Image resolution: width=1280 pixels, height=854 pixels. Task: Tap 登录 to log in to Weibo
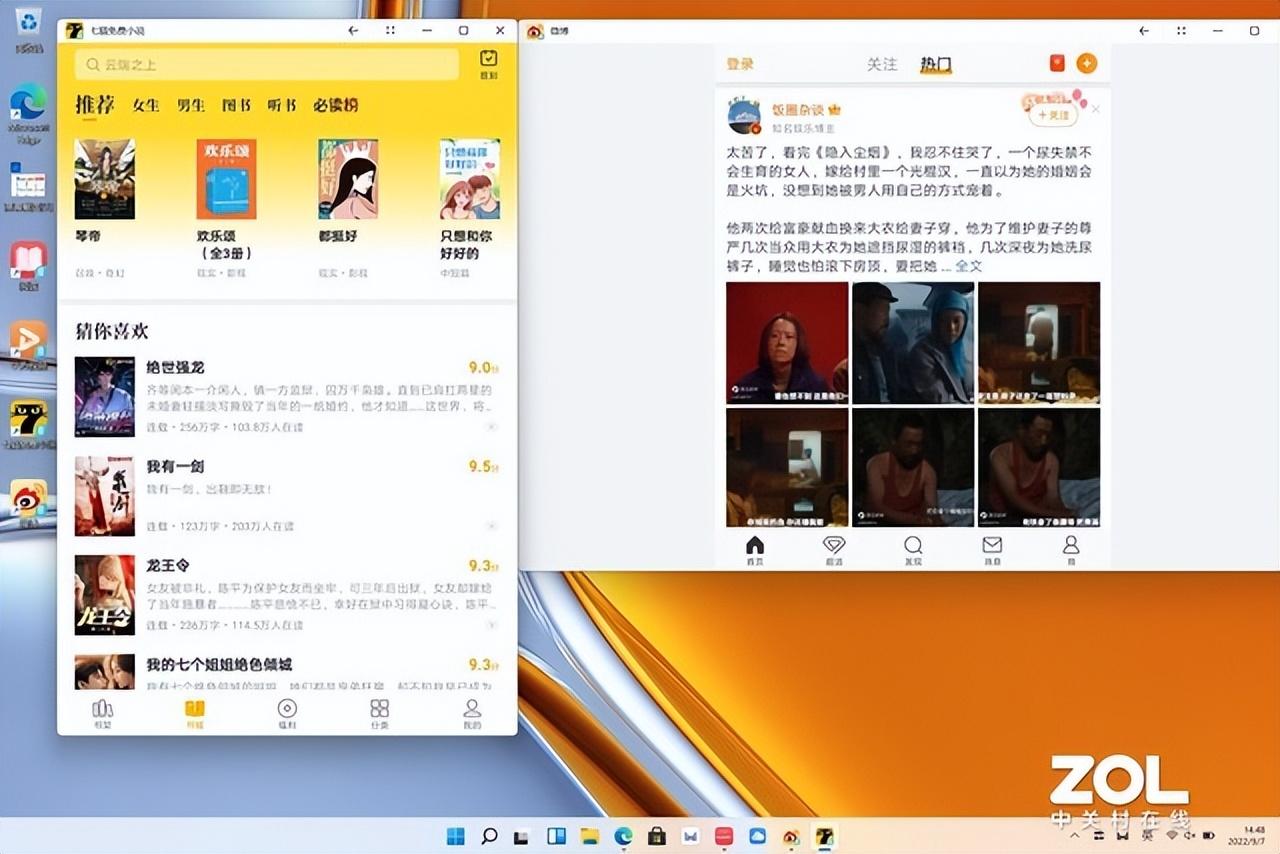pyautogui.click(x=738, y=63)
